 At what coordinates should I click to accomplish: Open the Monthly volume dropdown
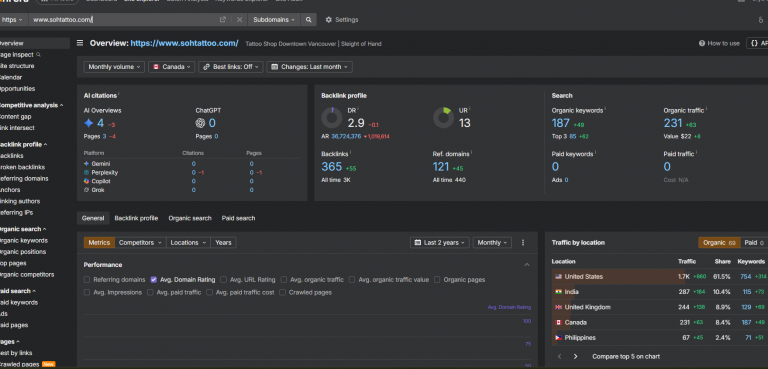coord(114,67)
